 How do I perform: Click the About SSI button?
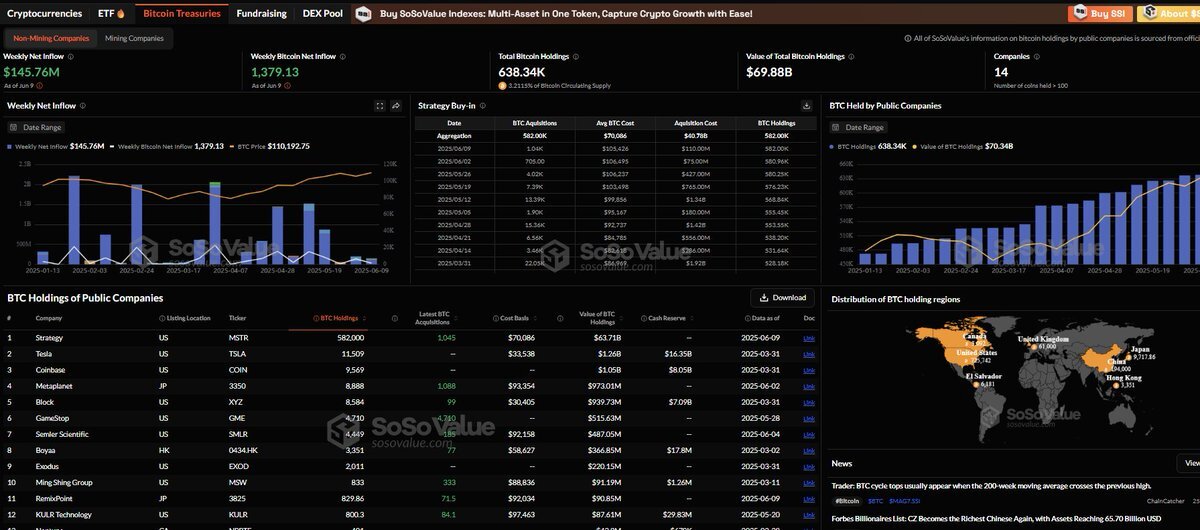coord(1169,14)
